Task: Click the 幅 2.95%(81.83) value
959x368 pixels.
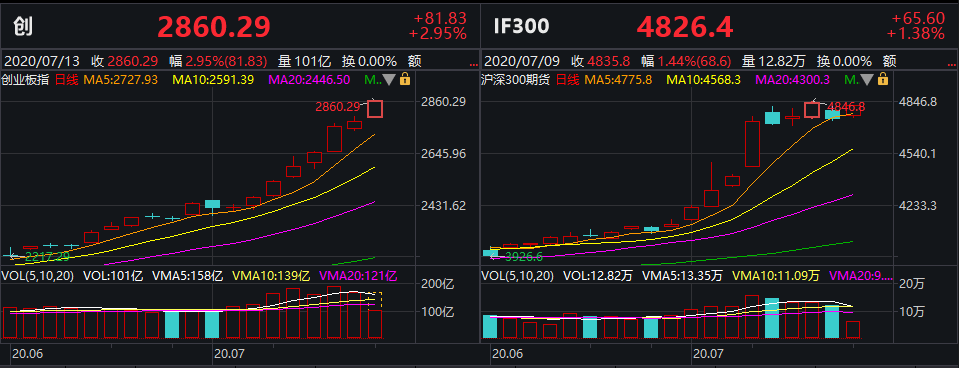Action: coord(218,62)
